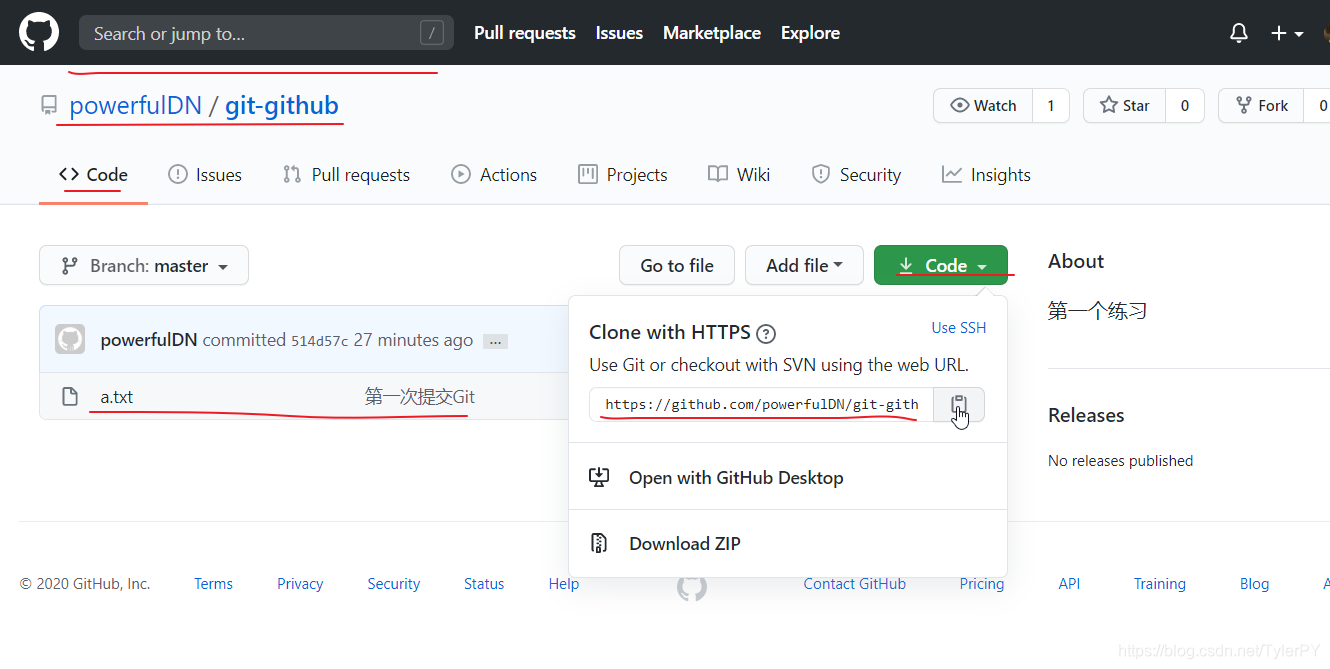Copy clone URL with clipboard icon
Viewport: 1330px width, 669px height.
tap(959, 405)
